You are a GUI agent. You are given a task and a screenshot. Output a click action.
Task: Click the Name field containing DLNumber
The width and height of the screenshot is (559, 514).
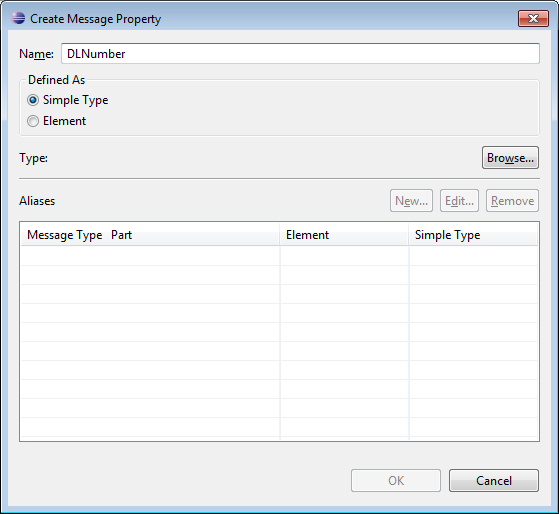(x=300, y=54)
